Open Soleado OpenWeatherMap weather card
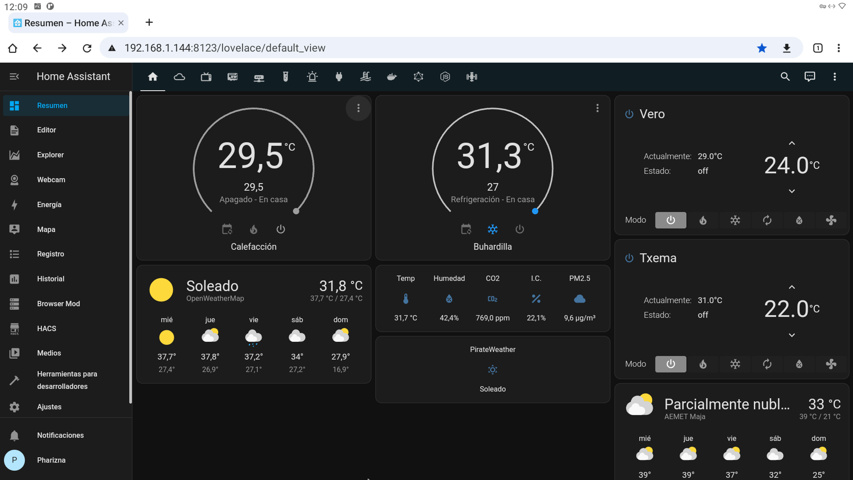Image resolution: width=853 pixels, height=480 pixels. coord(254,324)
